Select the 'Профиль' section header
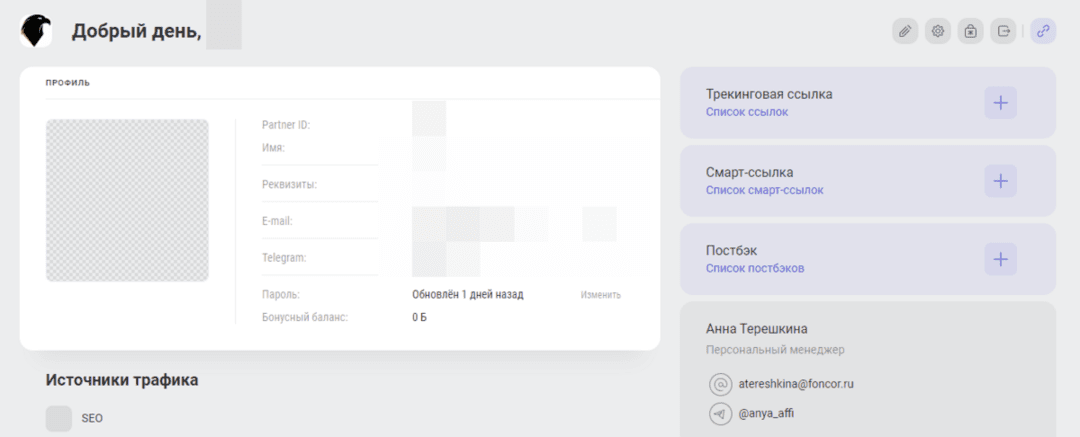 pyautogui.click(x=68, y=83)
